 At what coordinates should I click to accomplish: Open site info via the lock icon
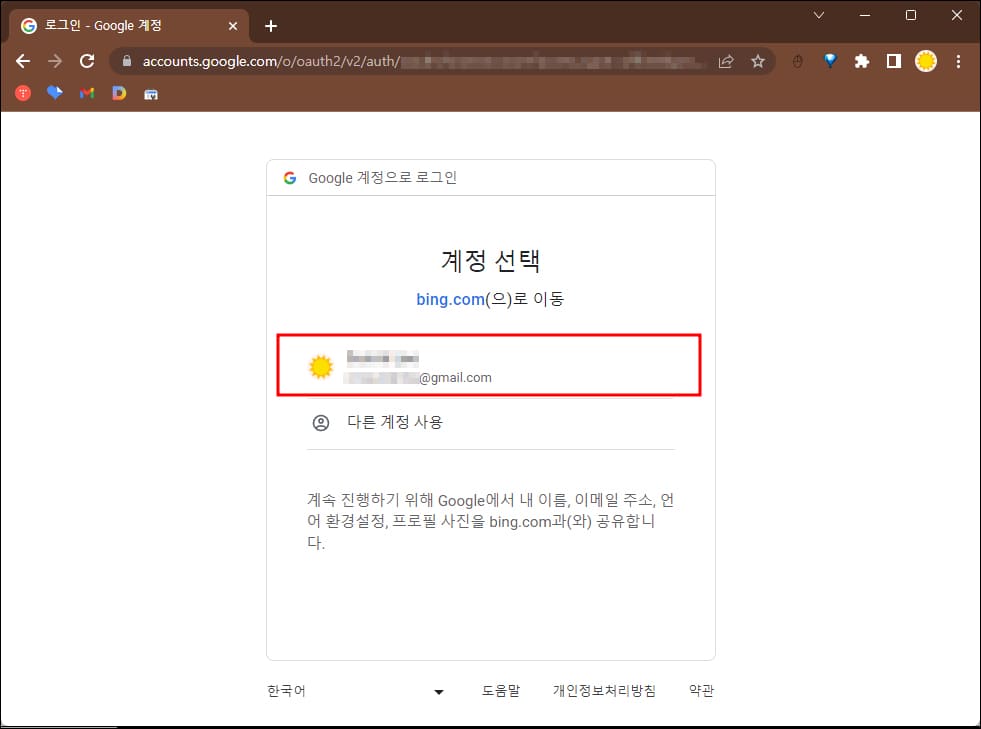[x=127, y=61]
